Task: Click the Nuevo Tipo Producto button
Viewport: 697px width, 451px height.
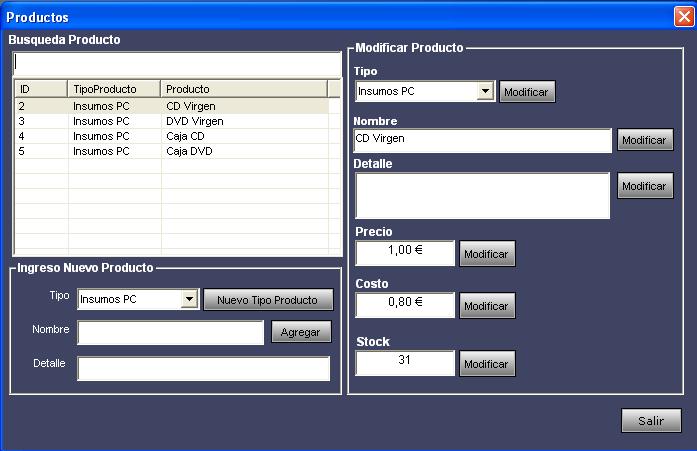Action: [268, 300]
